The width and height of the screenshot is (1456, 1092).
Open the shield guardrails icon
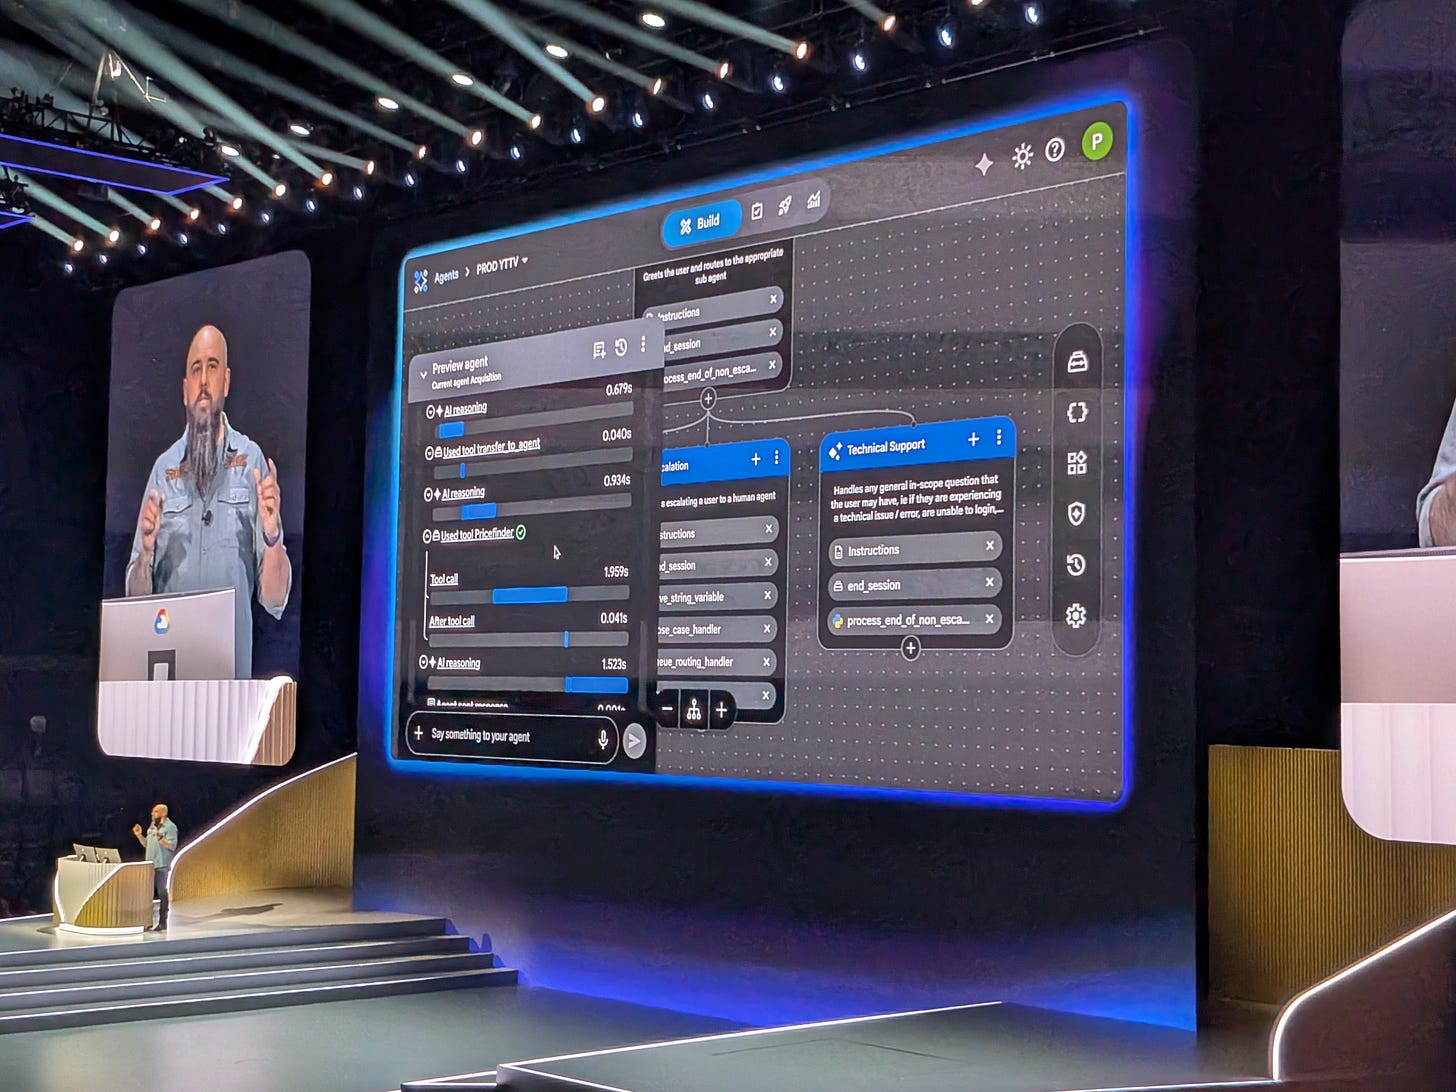click(1076, 514)
